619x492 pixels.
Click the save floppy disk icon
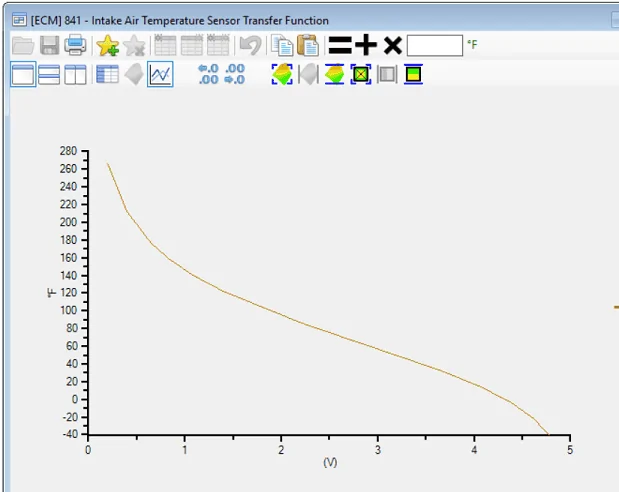[50, 45]
